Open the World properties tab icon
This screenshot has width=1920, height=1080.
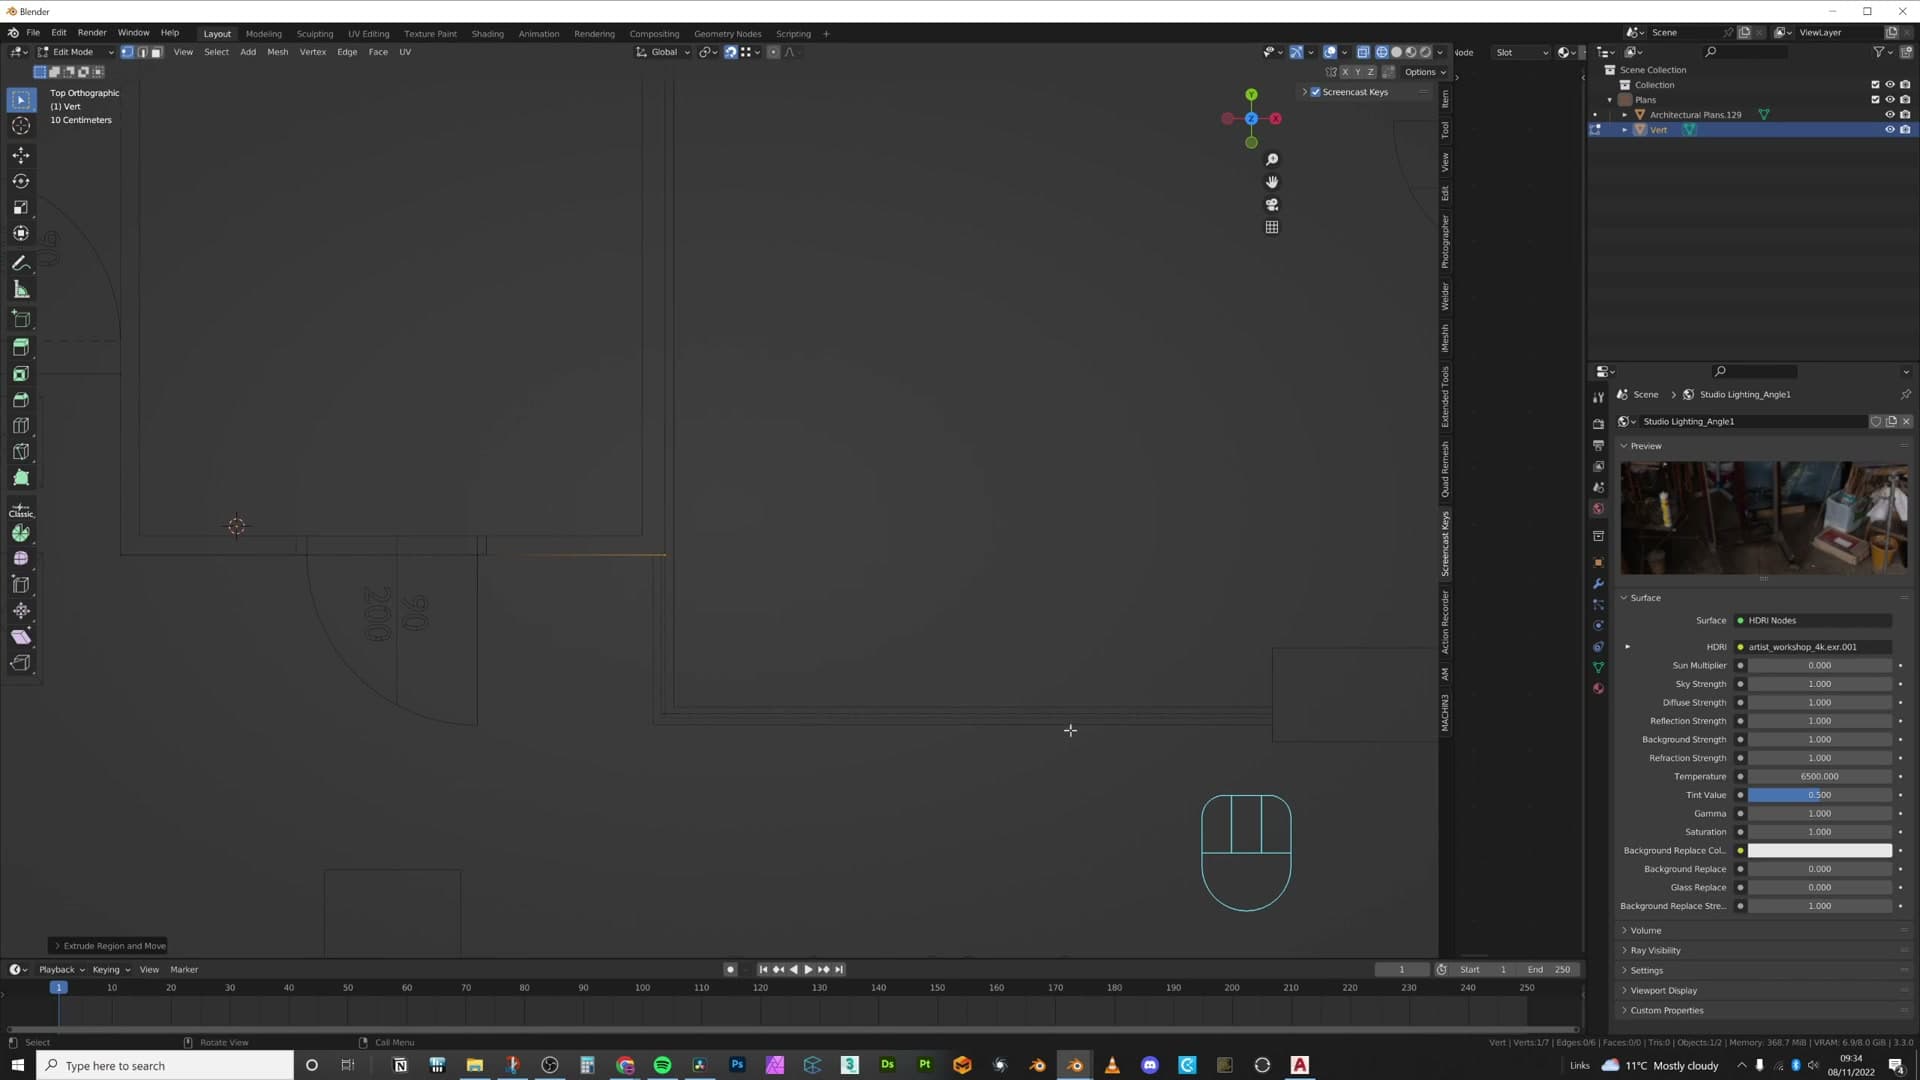(x=1598, y=509)
